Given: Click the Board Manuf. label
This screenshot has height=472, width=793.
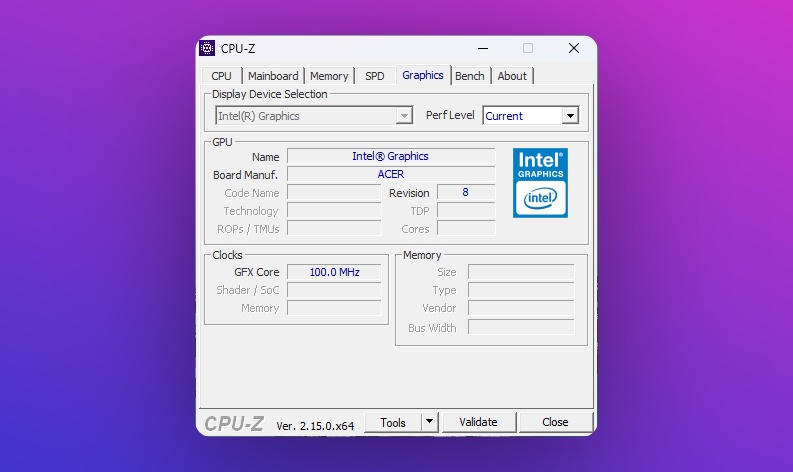Looking at the screenshot, I should coord(246,175).
